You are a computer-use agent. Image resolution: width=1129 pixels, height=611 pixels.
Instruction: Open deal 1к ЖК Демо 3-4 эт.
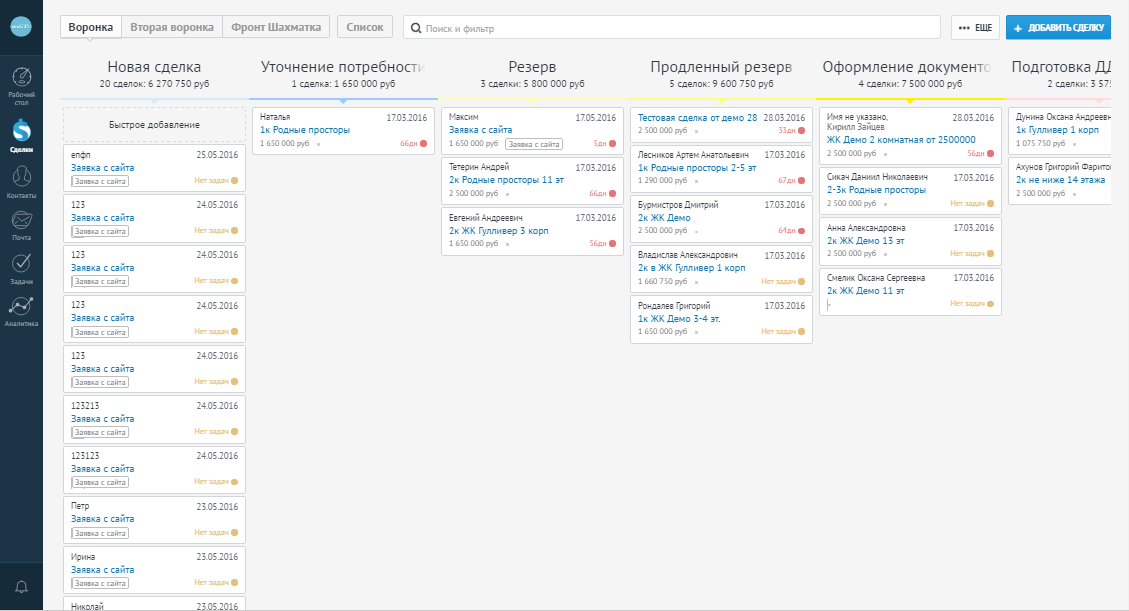[x=679, y=318]
